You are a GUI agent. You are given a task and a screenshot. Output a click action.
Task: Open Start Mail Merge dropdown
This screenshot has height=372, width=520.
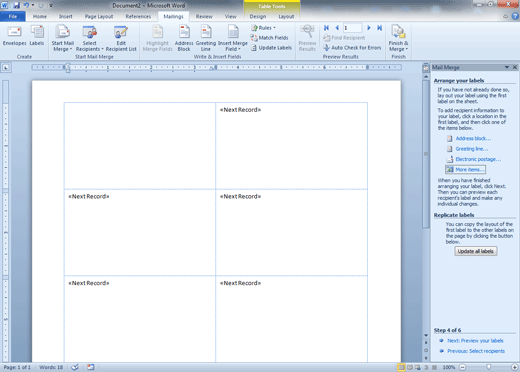point(62,39)
